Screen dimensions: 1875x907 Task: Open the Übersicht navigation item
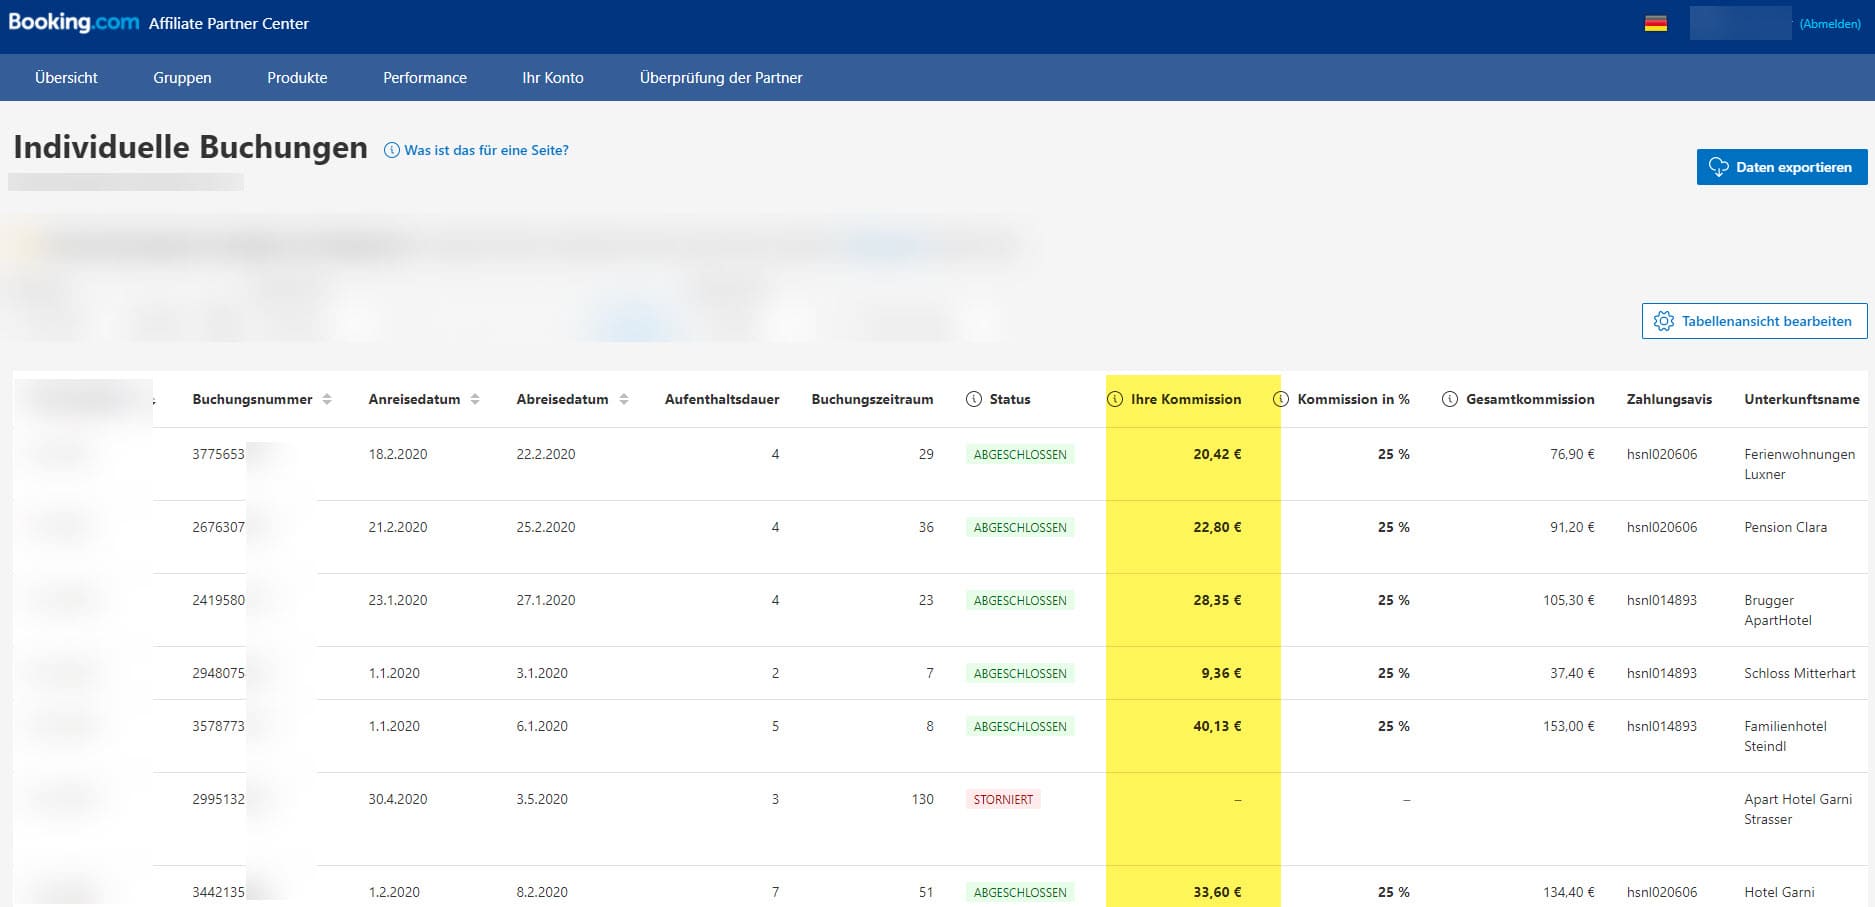tap(66, 77)
